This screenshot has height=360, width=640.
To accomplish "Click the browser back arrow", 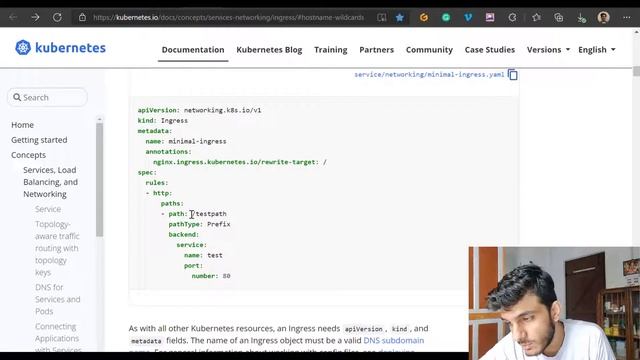I will (x=13, y=17).
